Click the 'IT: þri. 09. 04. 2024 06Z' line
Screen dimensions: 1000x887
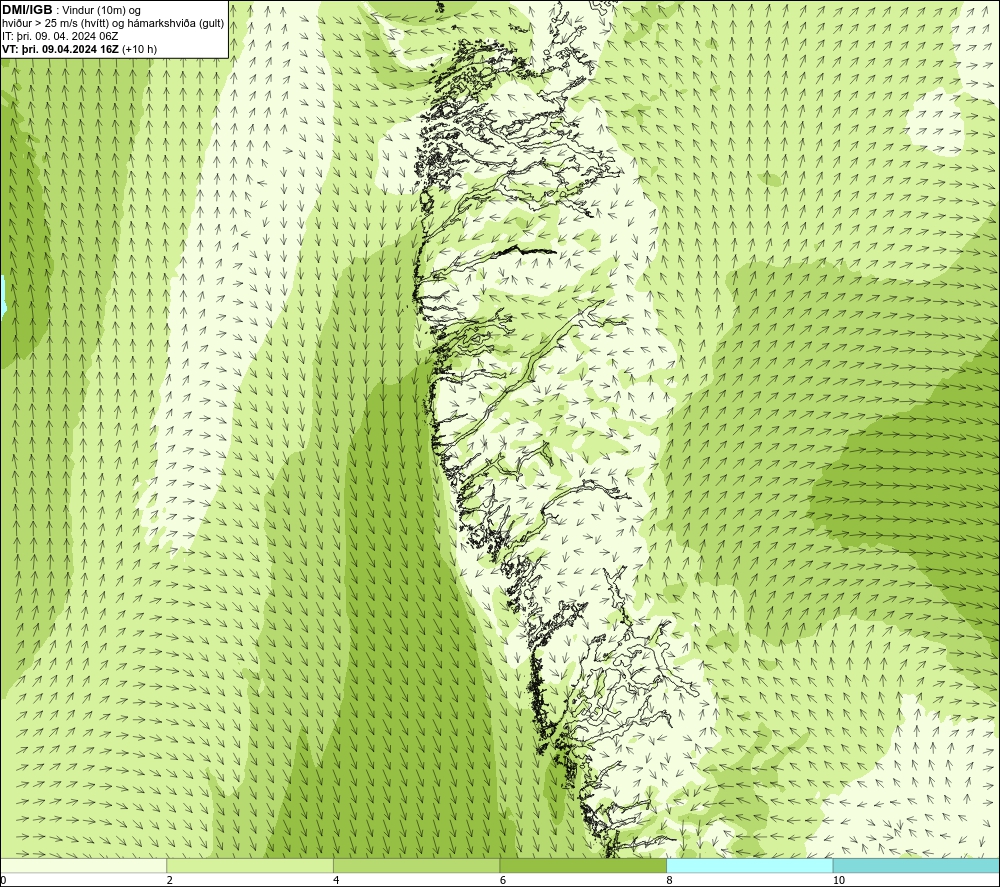click(x=60, y=36)
